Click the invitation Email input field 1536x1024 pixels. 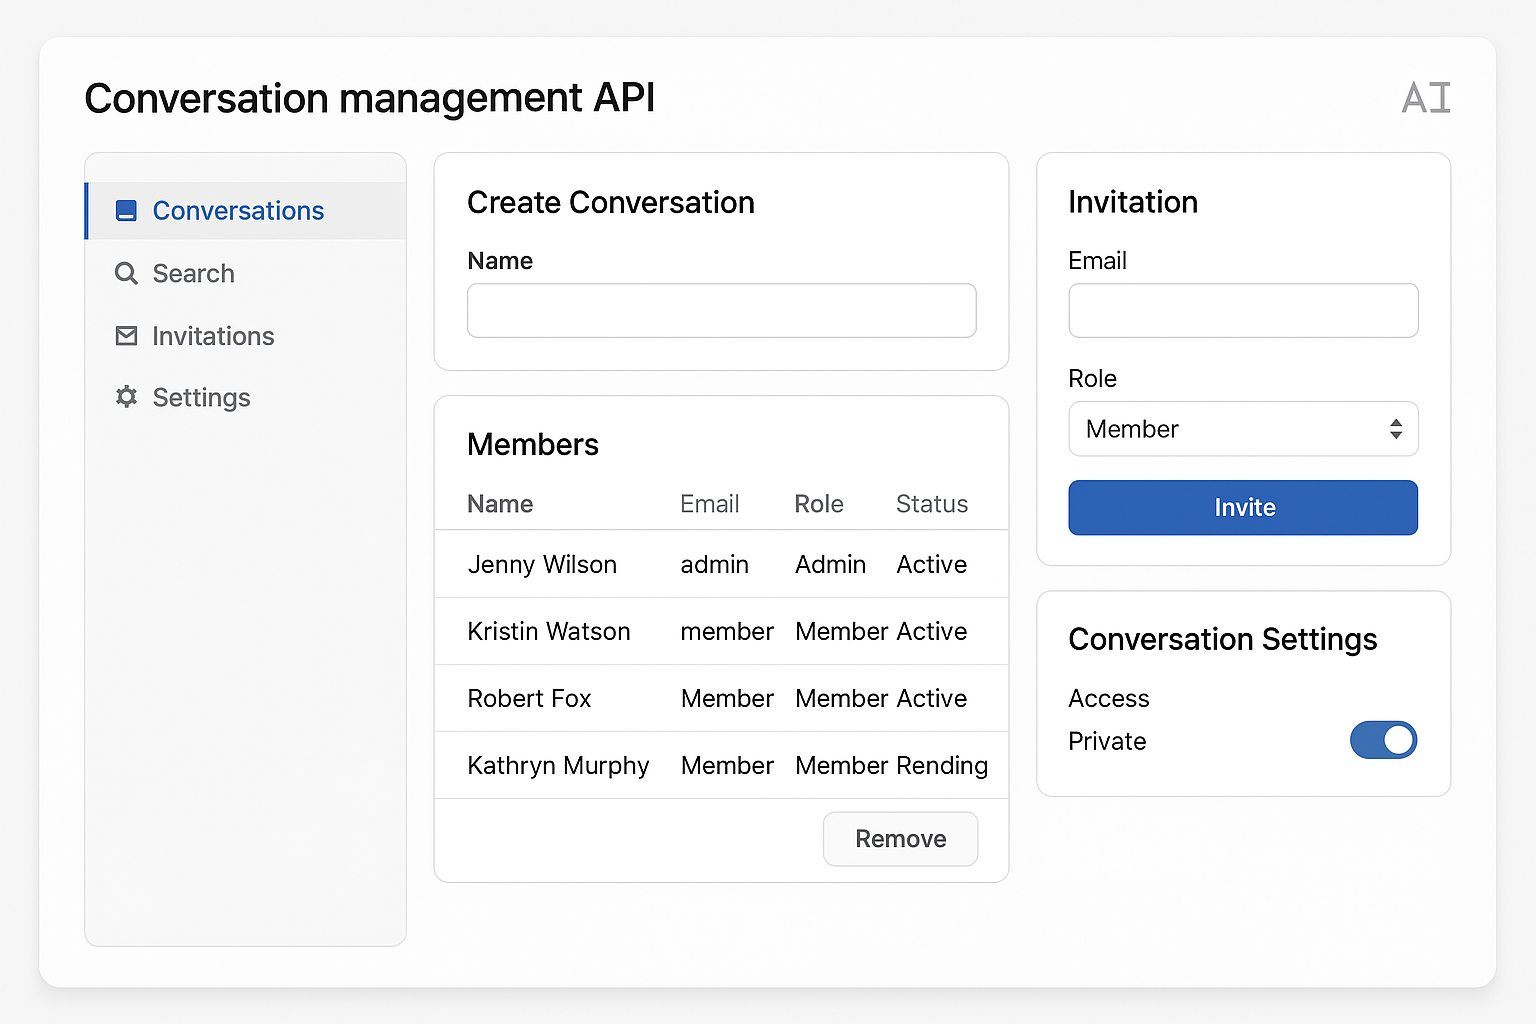pos(1242,311)
